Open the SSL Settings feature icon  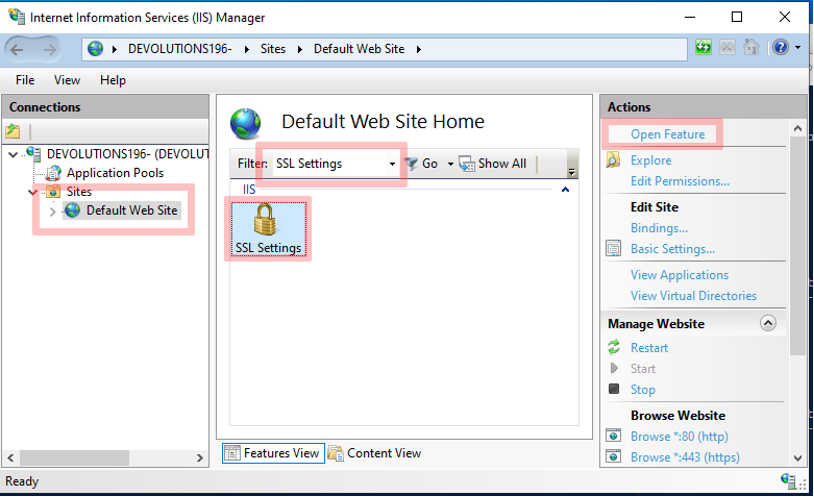click(268, 229)
